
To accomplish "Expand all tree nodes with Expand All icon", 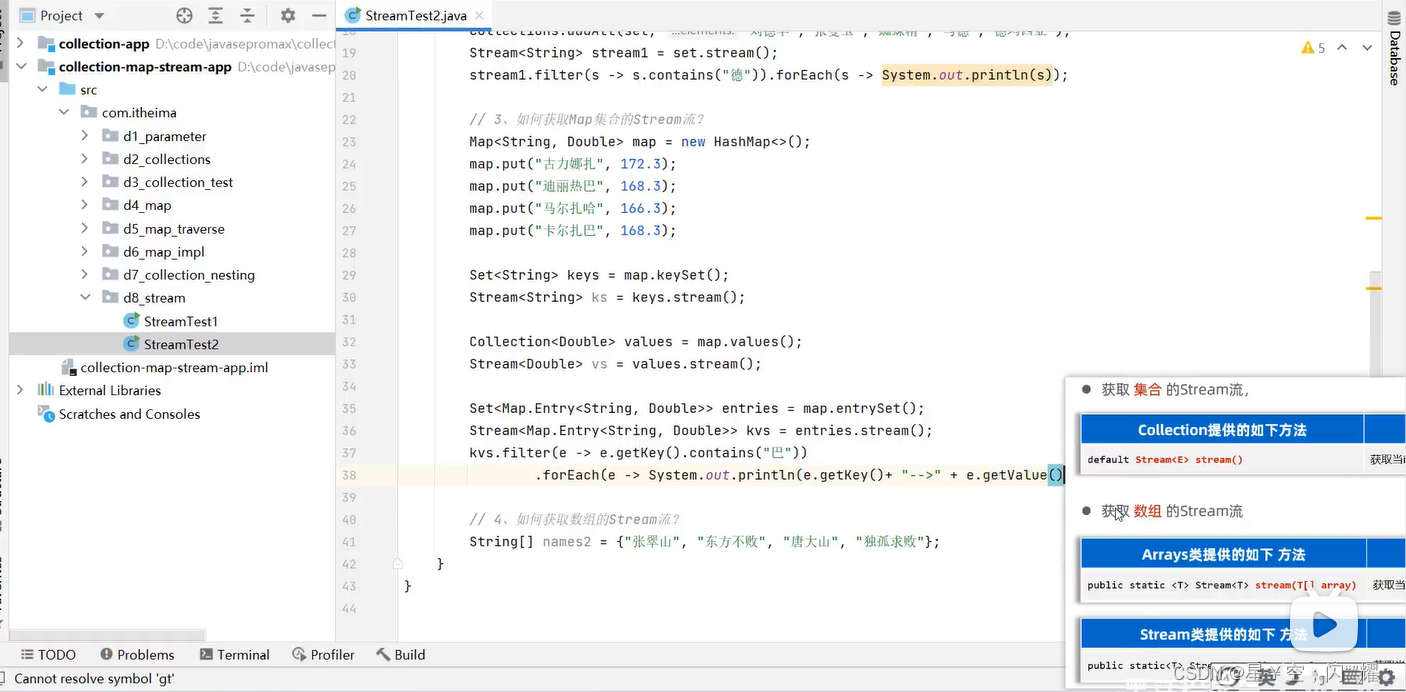I will [214, 15].
